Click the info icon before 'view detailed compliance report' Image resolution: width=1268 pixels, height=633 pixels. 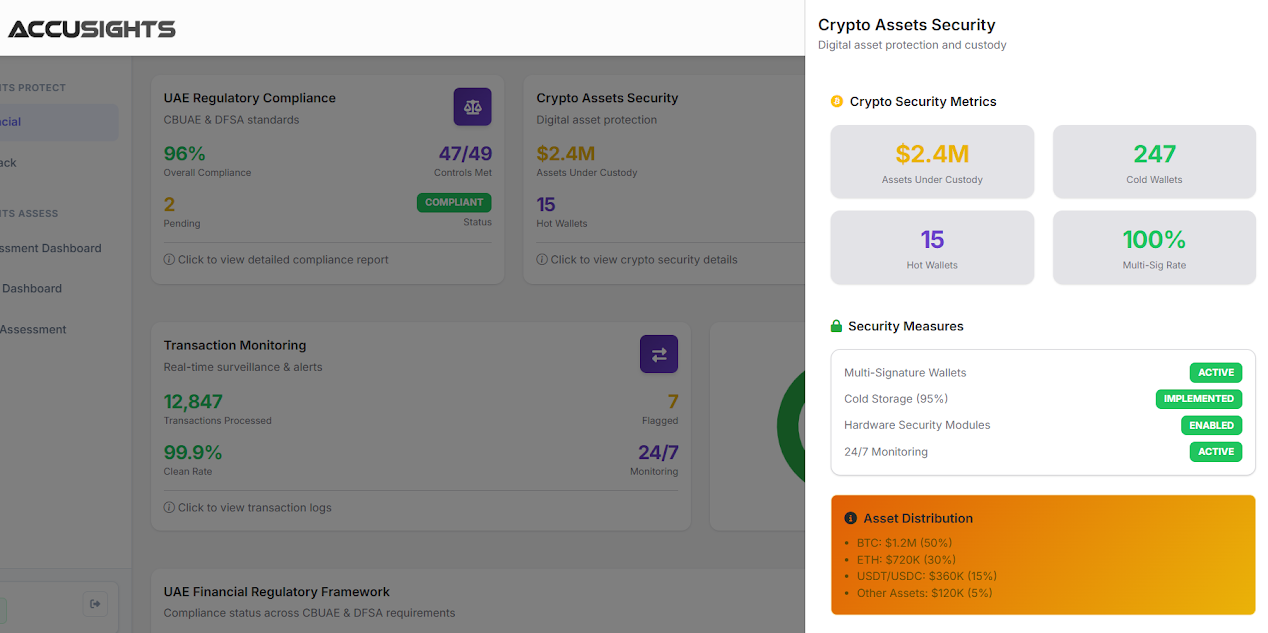coord(169,259)
